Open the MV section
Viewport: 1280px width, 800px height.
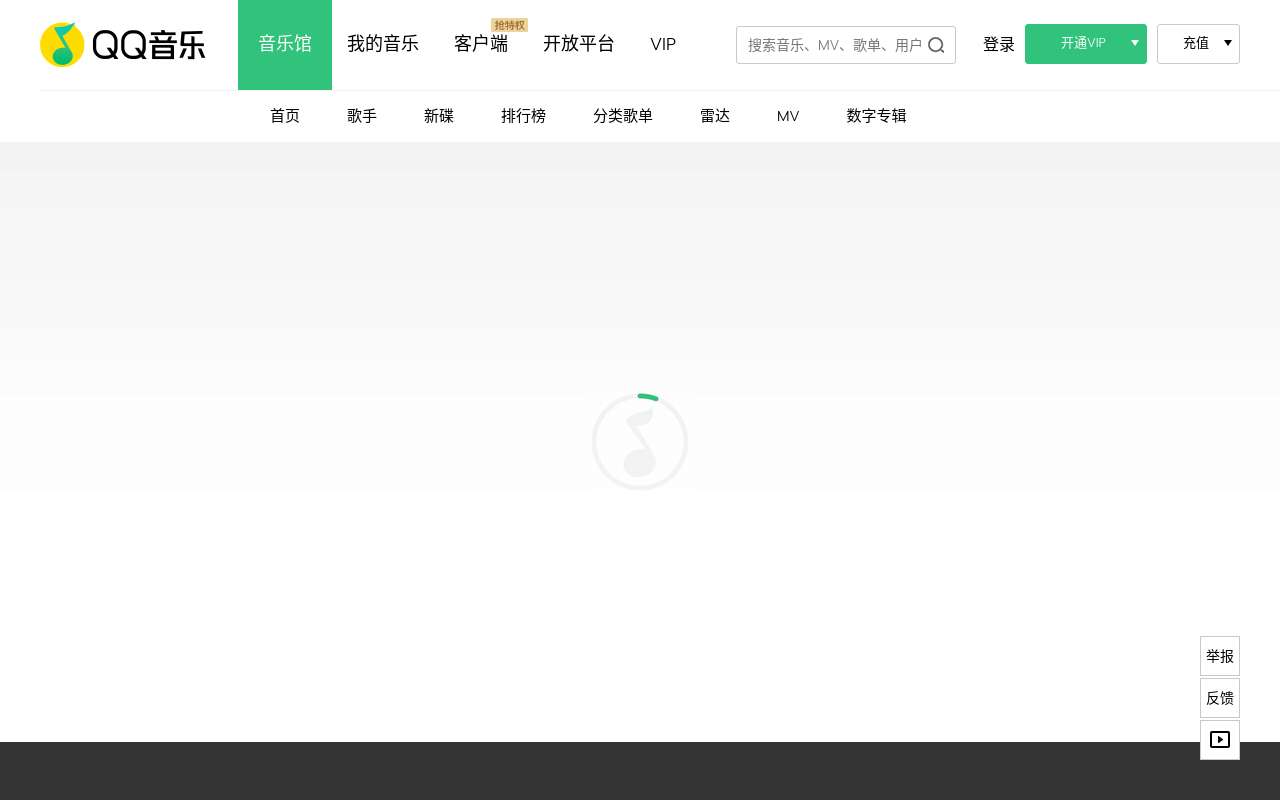pyautogui.click(x=788, y=116)
